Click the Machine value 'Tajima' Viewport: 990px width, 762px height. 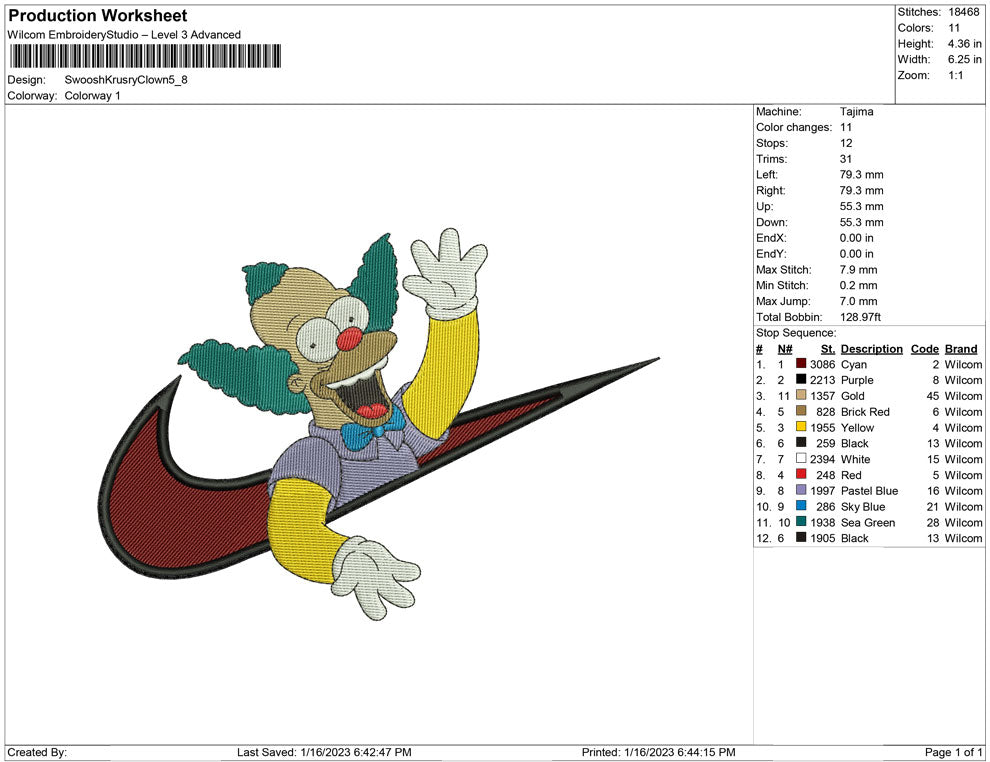click(856, 112)
